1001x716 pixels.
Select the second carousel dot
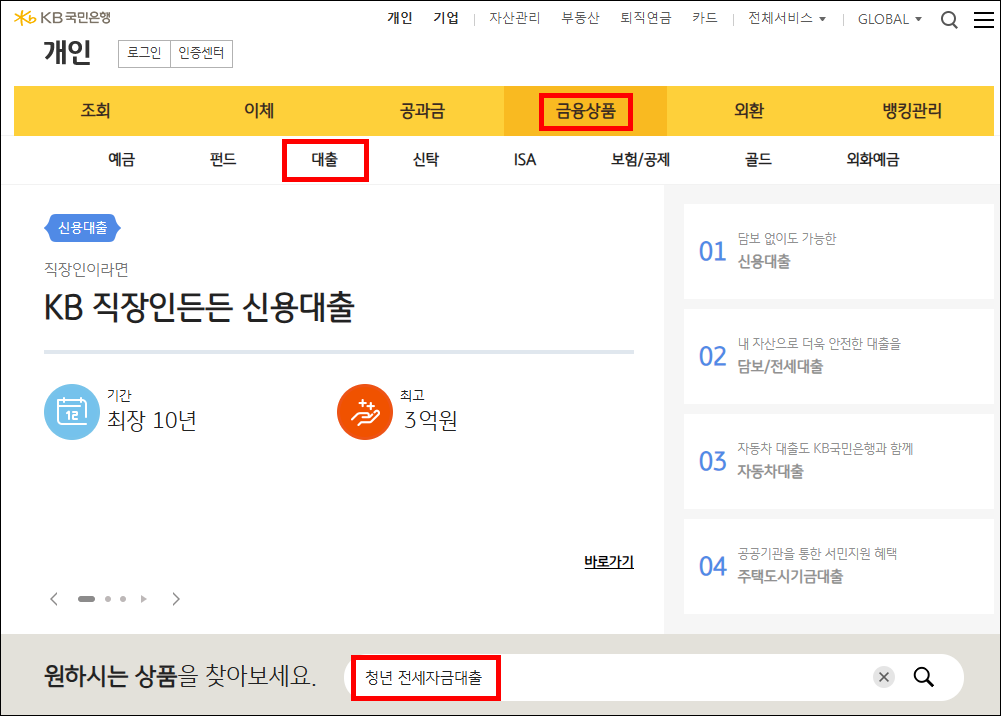tap(108, 599)
